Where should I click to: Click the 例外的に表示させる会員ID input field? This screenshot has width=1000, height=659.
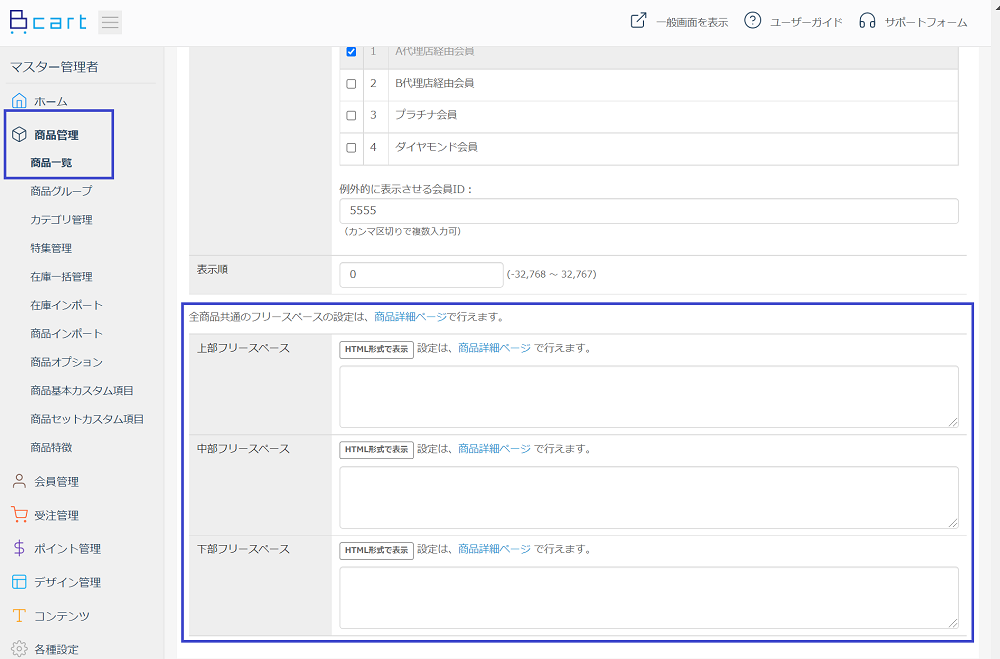point(649,211)
